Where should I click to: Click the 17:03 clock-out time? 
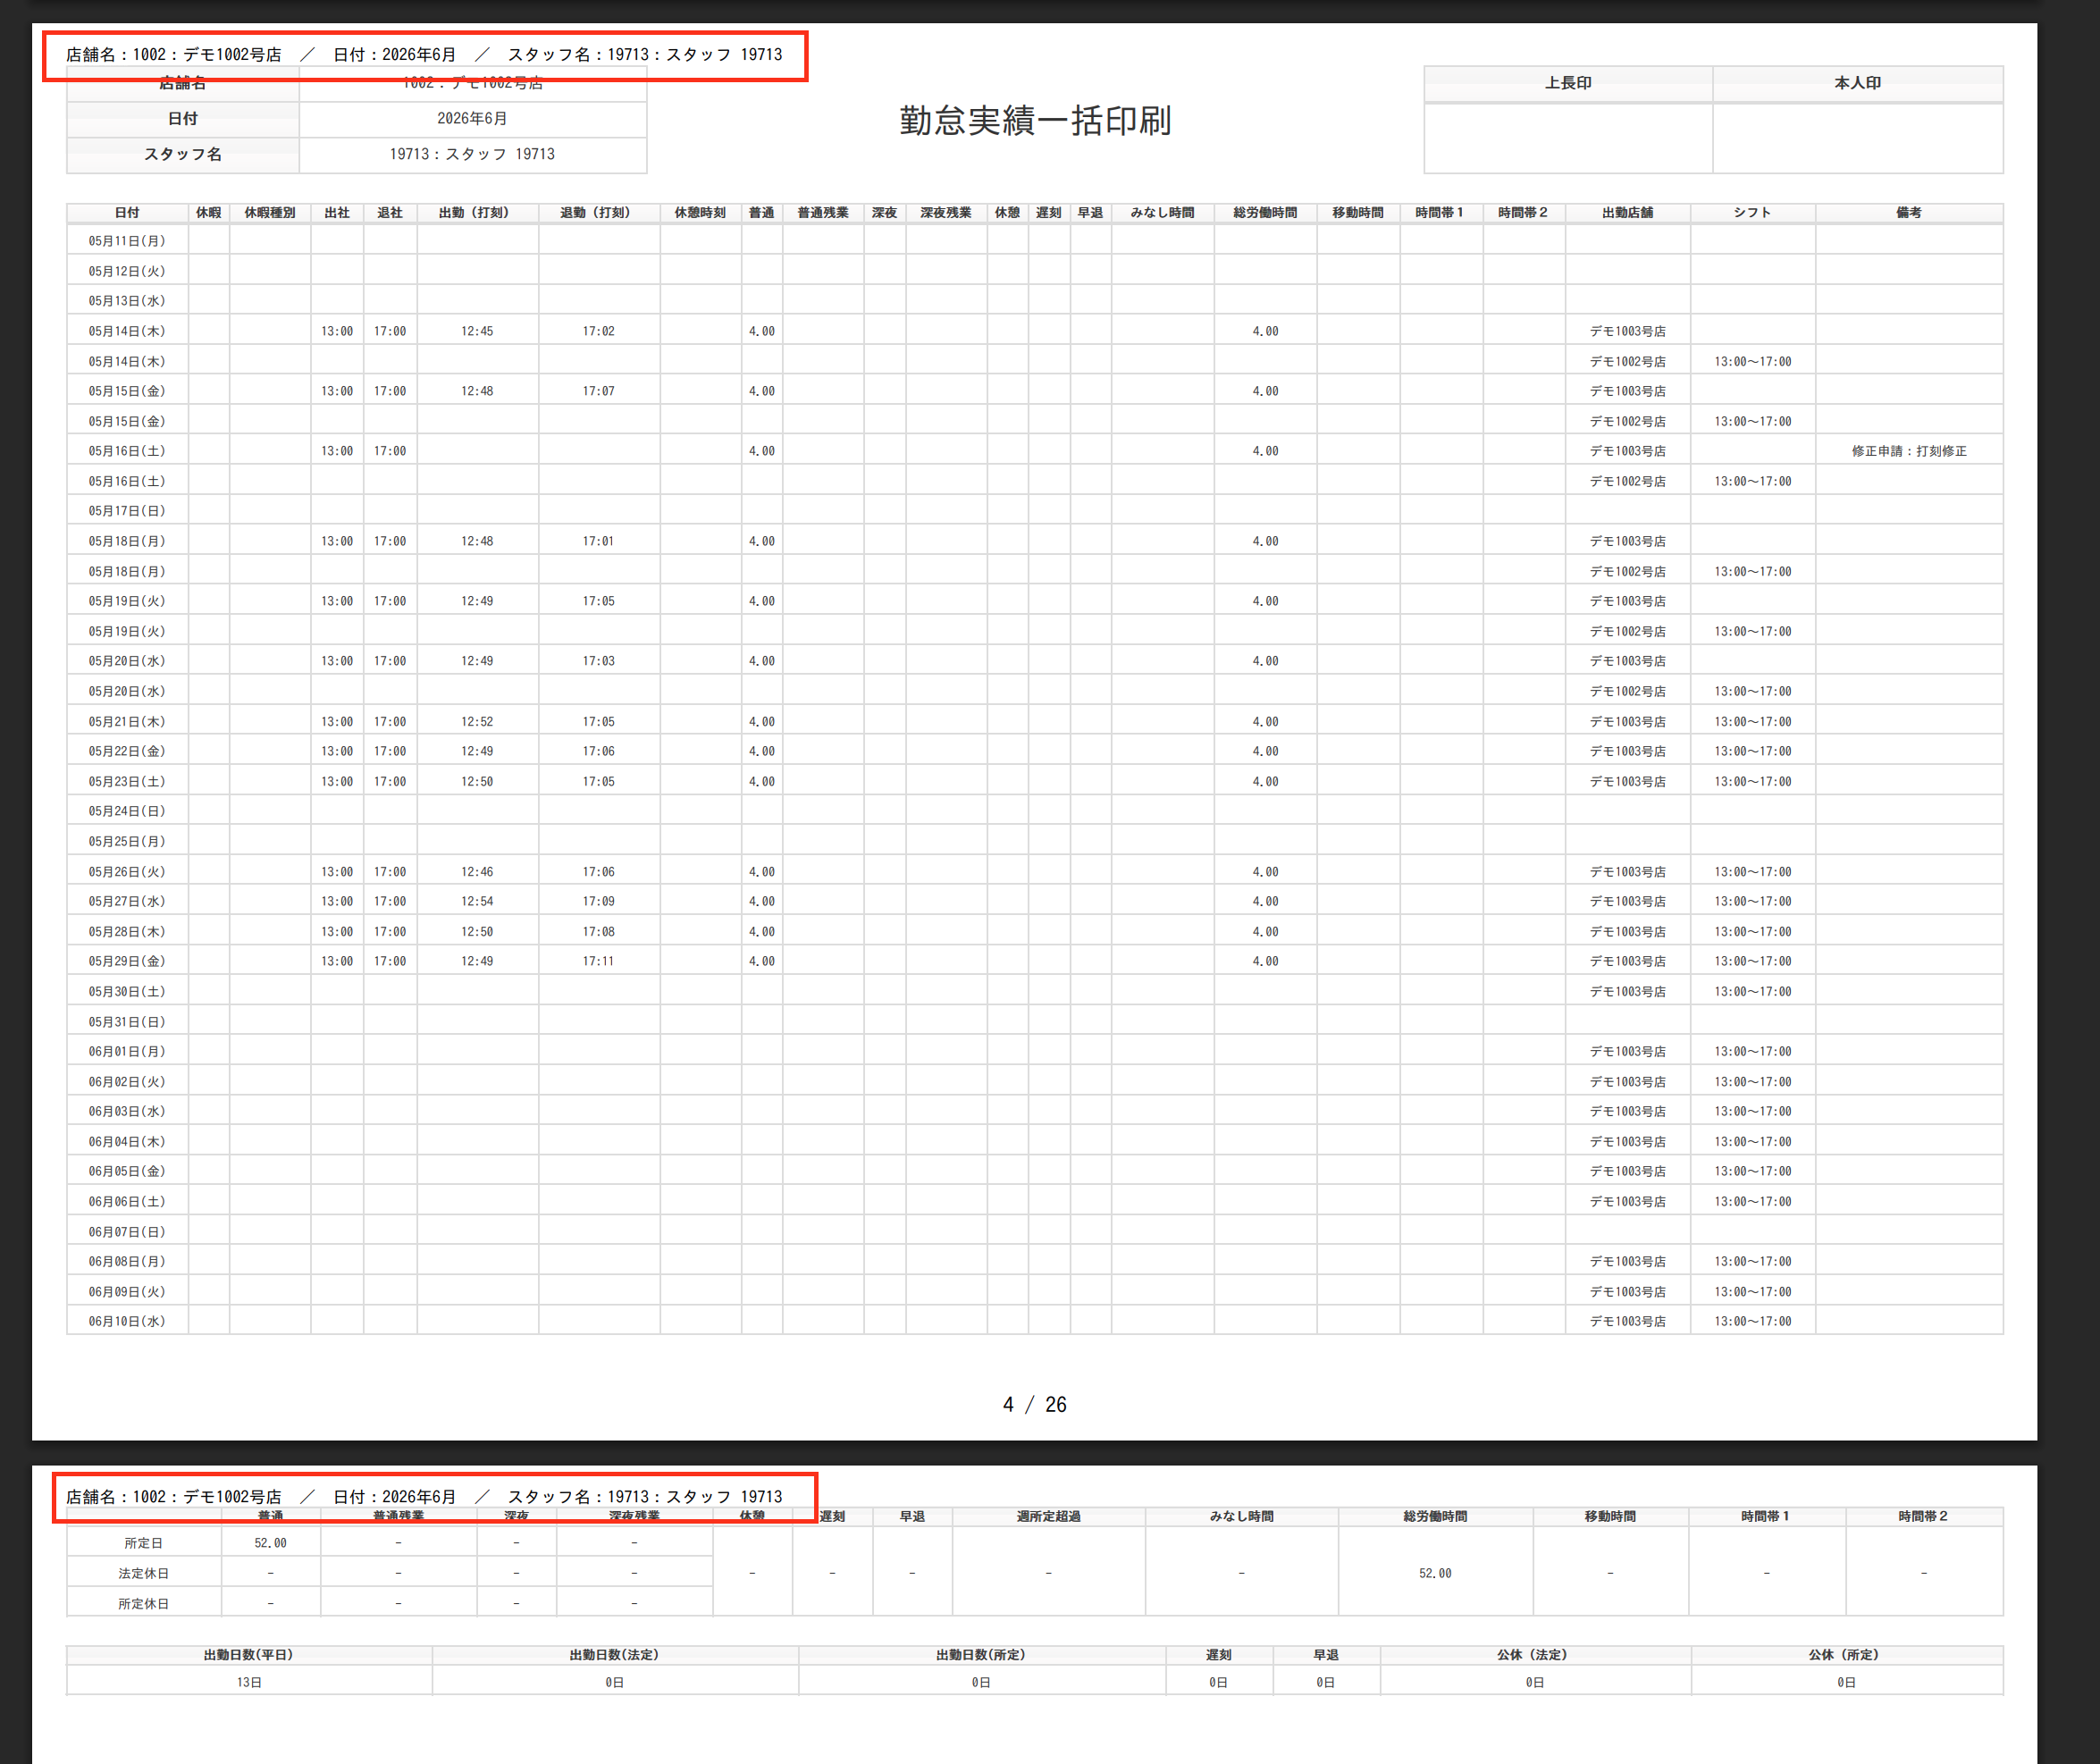coord(598,661)
